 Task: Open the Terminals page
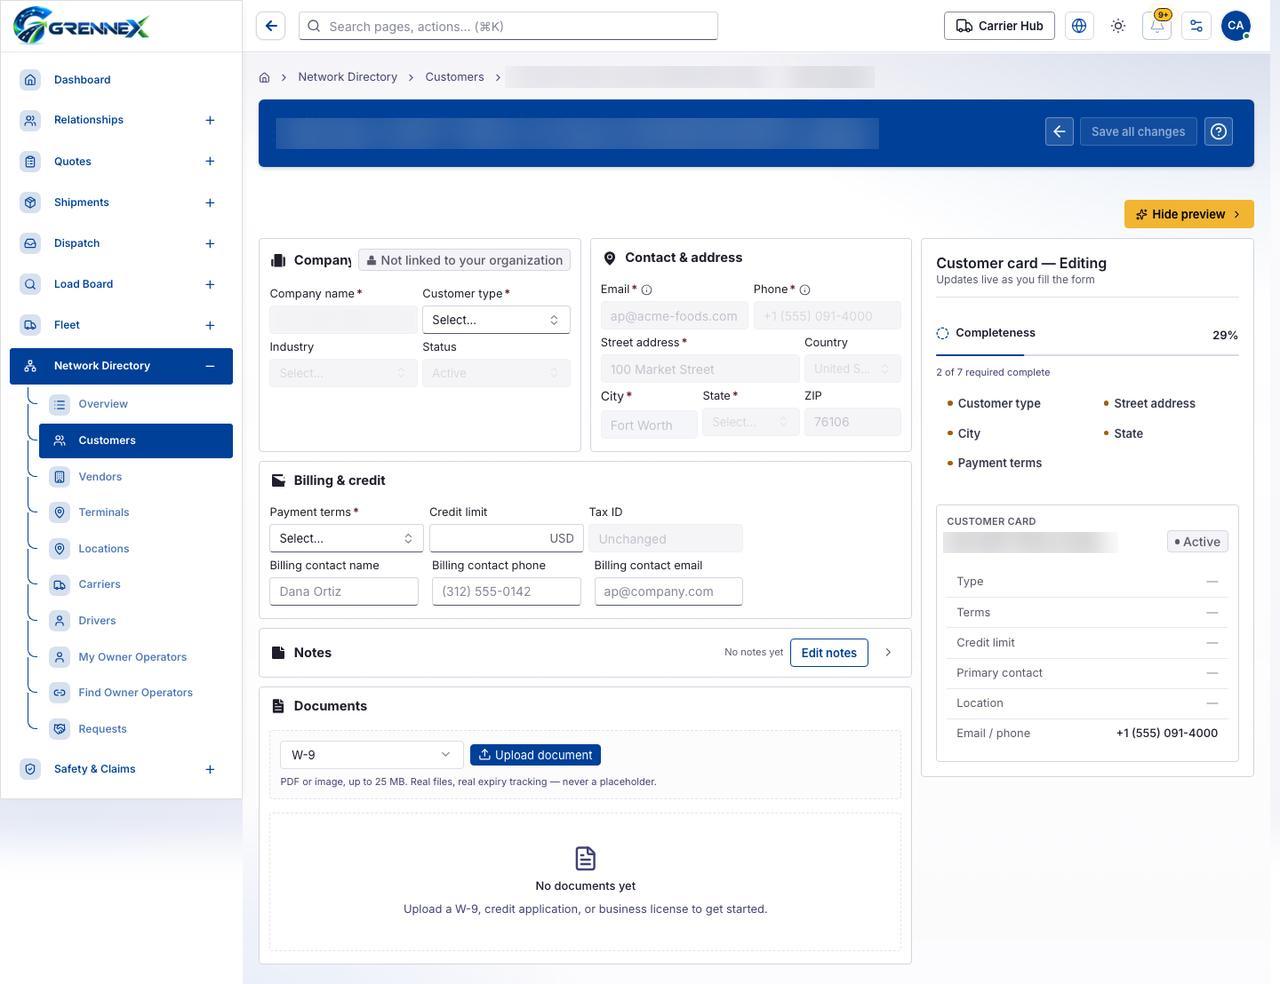pos(136,512)
